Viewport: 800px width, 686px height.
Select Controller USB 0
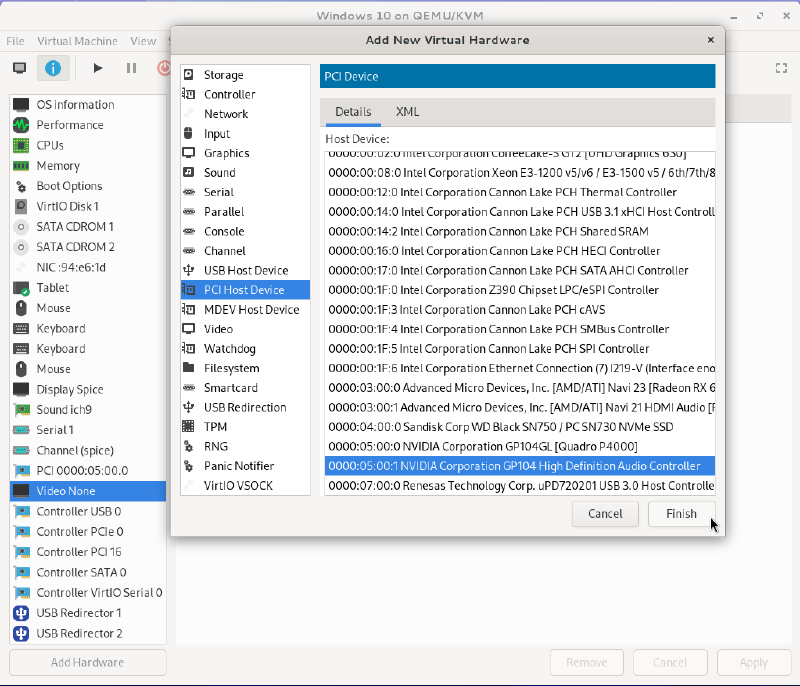coord(88,512)
